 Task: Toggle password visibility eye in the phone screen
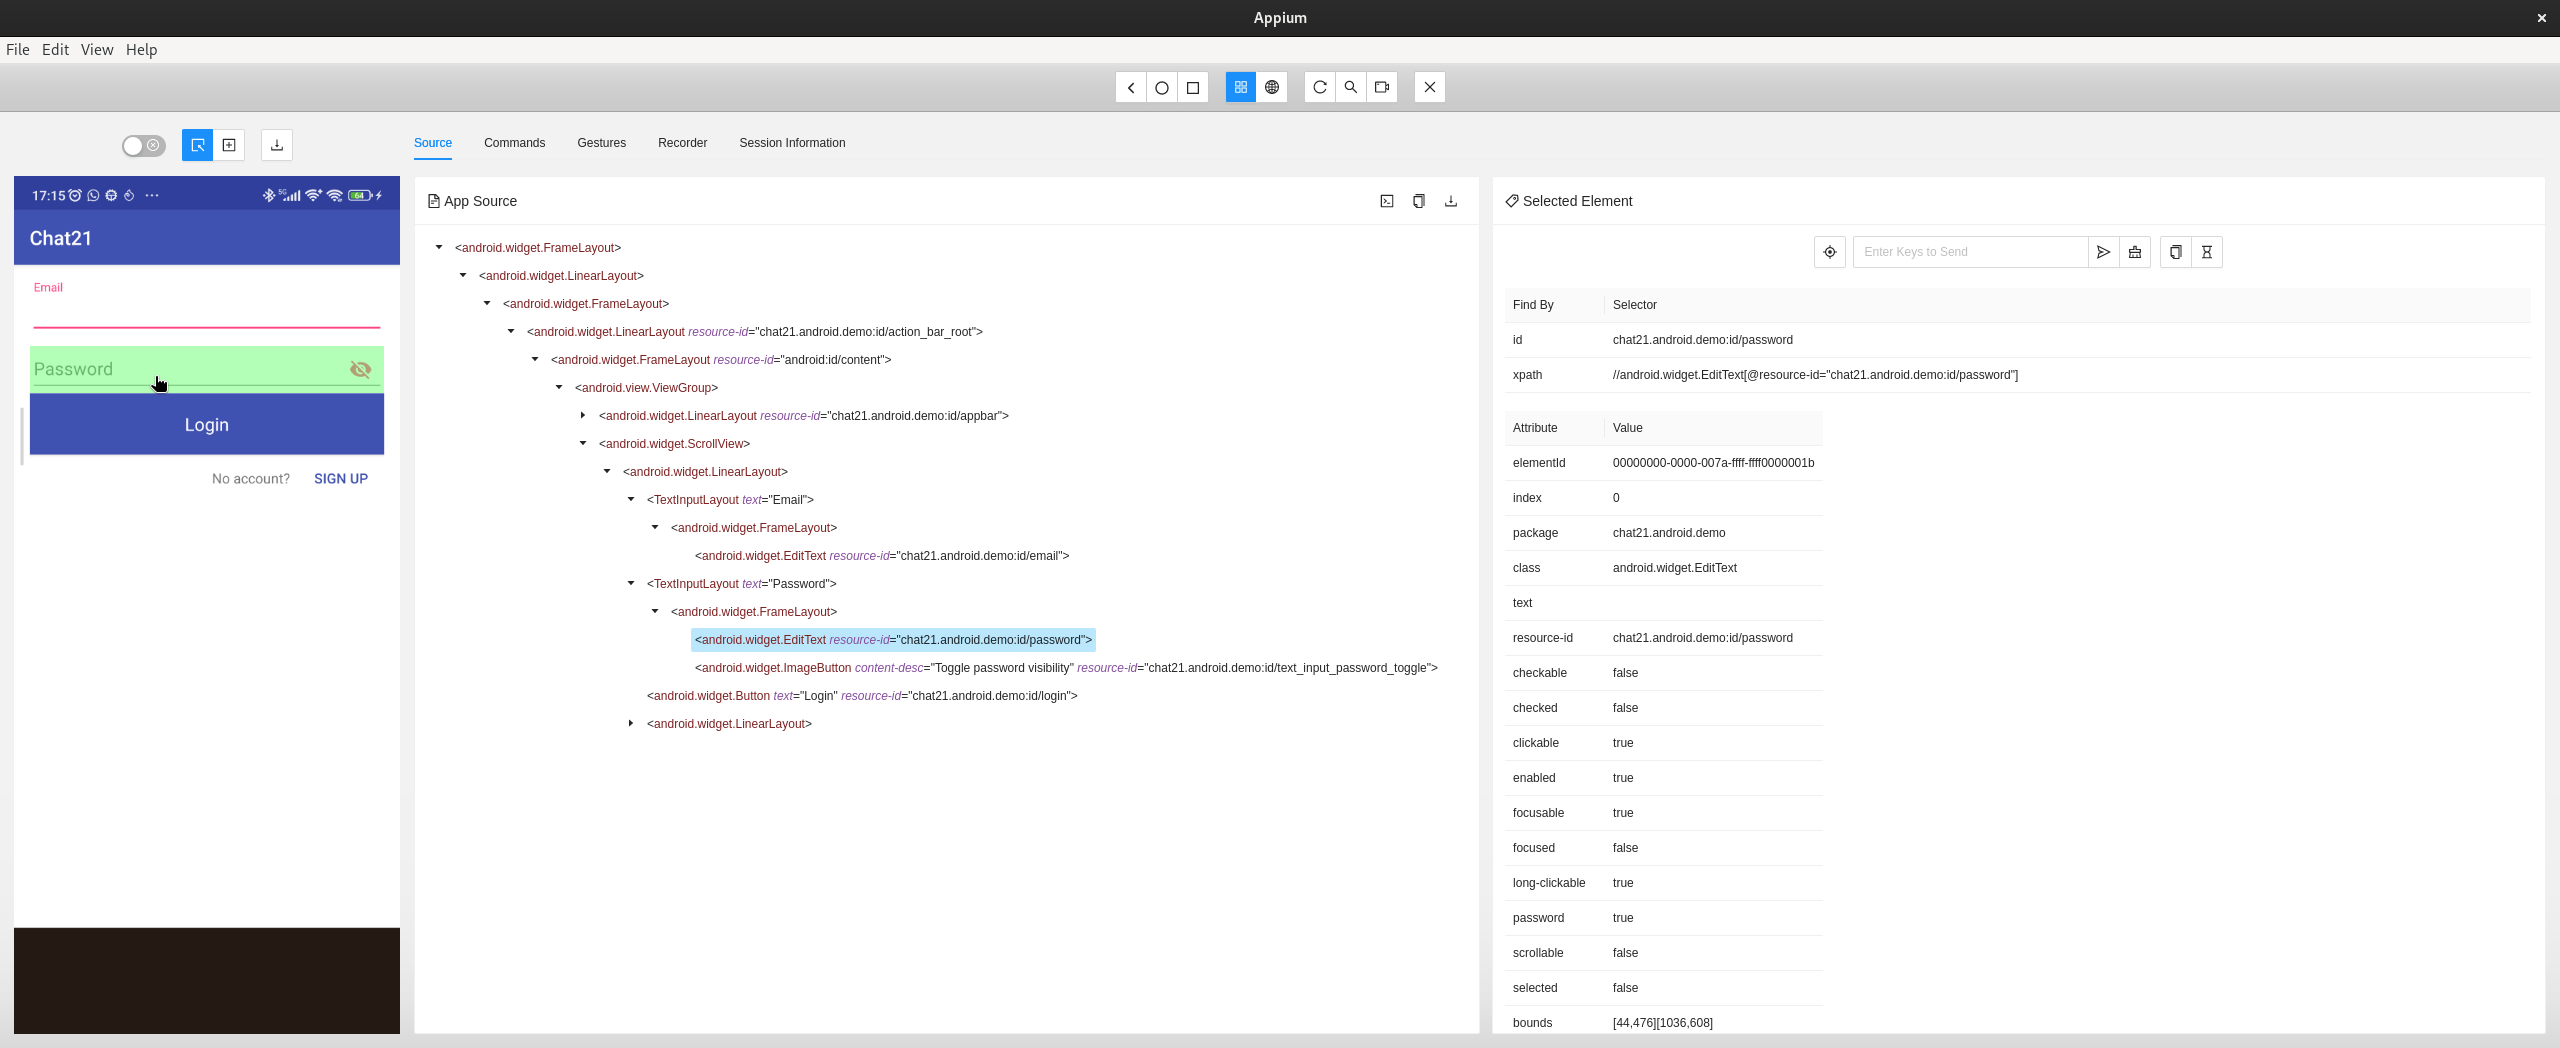pos(361,370)
